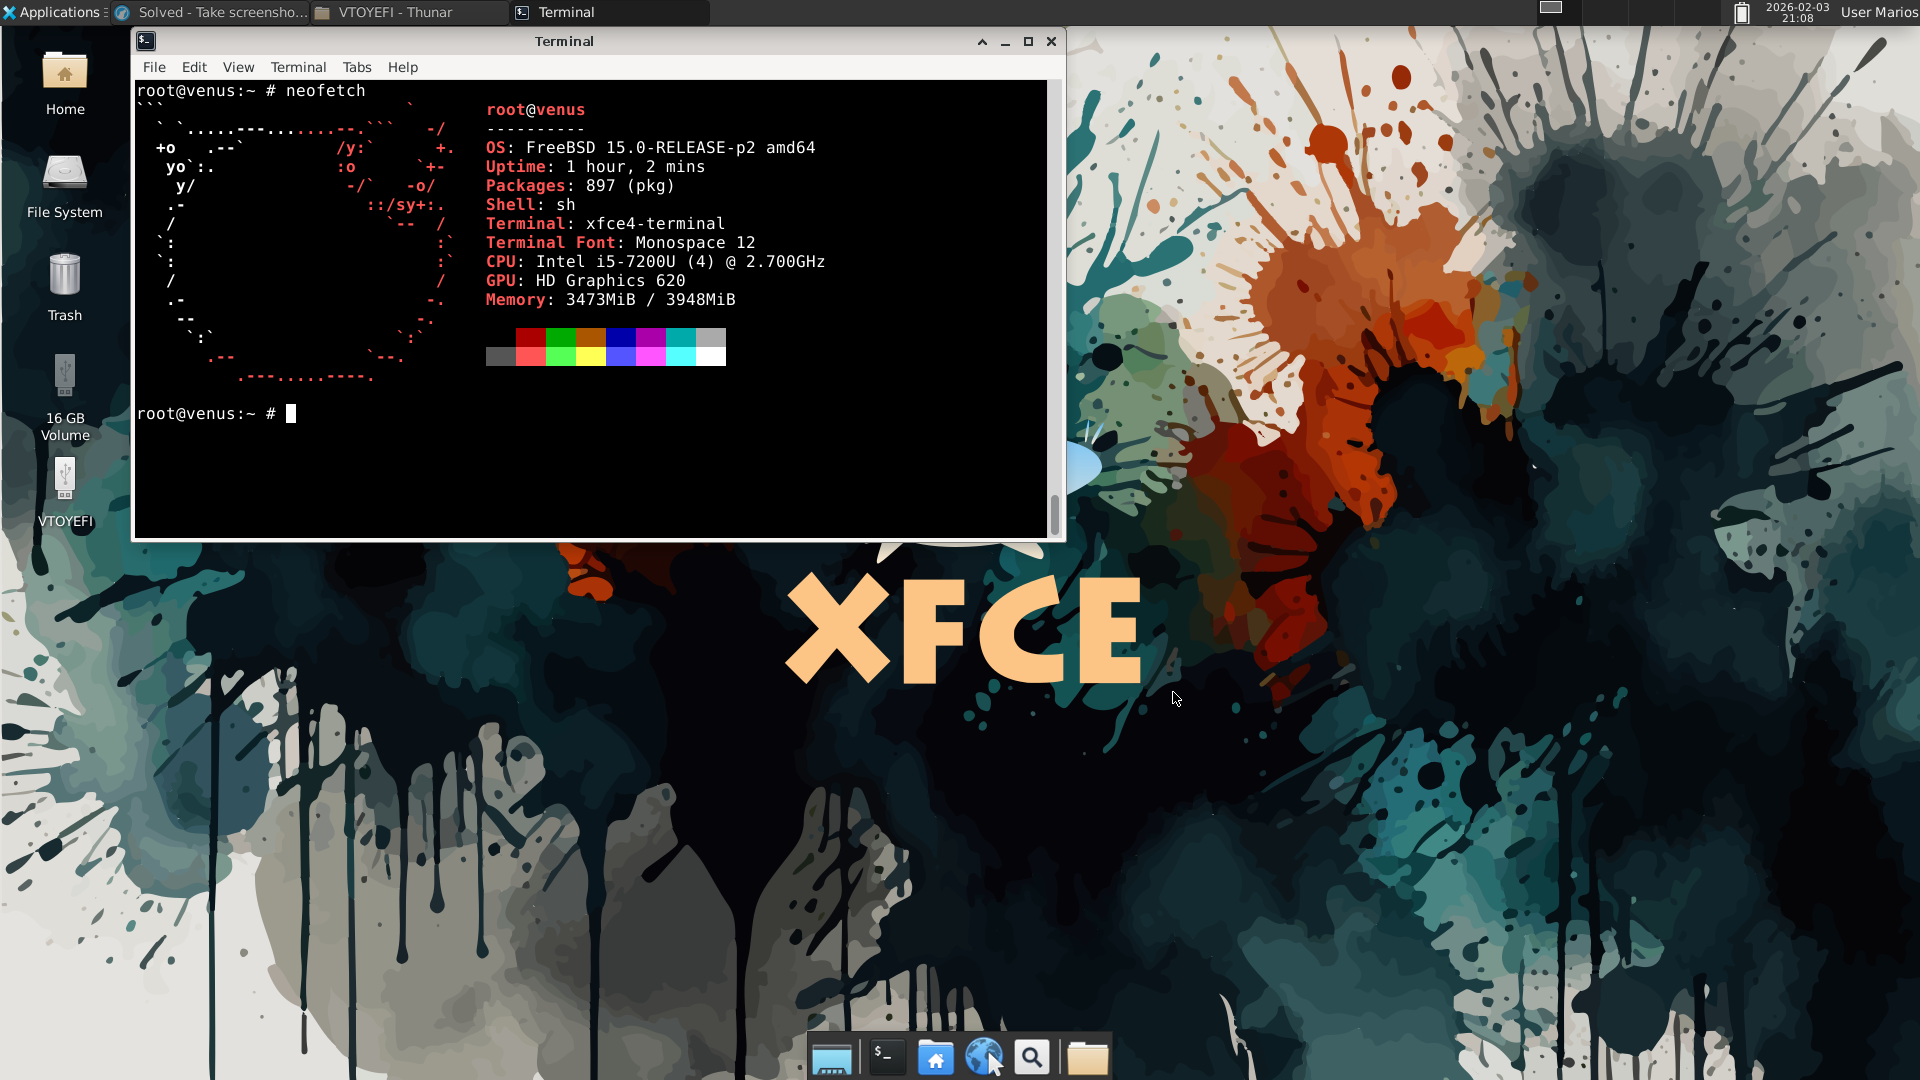Click the Show Desktop dock icon

point(831,1057)
